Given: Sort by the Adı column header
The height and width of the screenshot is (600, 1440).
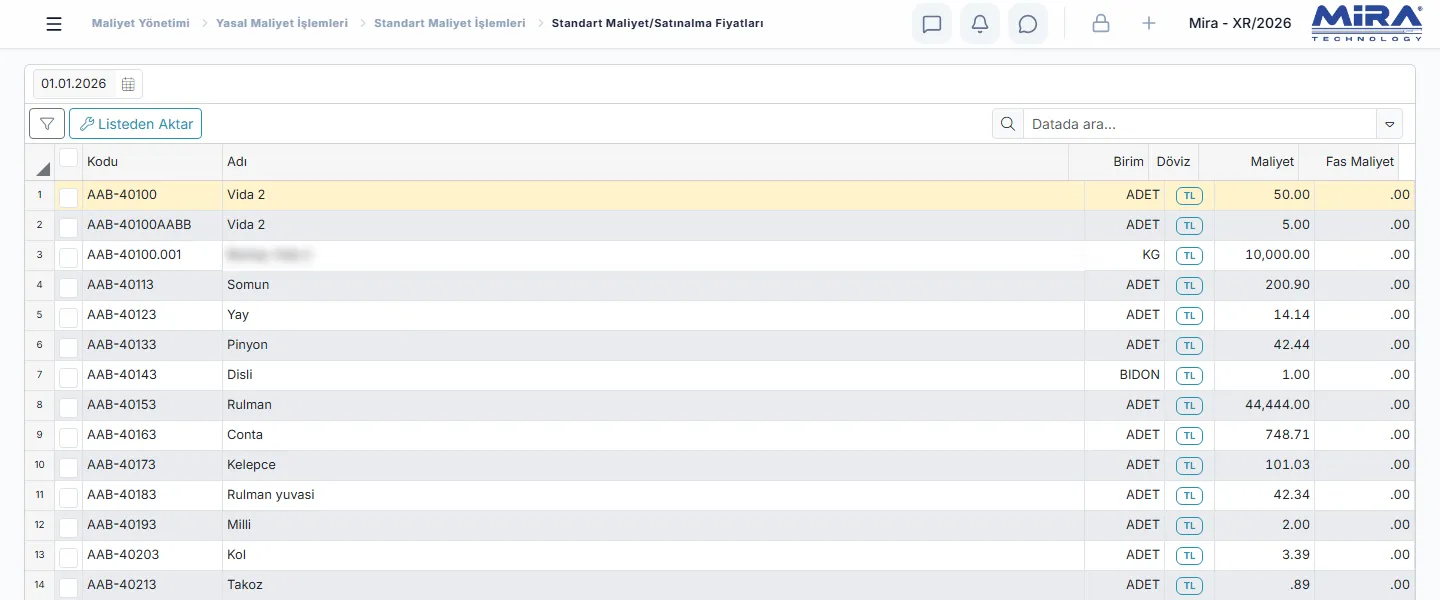Looking at the screenshot, I should (x=645, y=162).
